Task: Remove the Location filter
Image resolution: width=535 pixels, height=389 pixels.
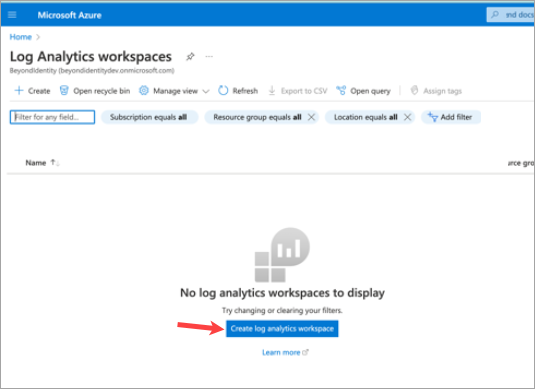Action: tap(407, 117)
